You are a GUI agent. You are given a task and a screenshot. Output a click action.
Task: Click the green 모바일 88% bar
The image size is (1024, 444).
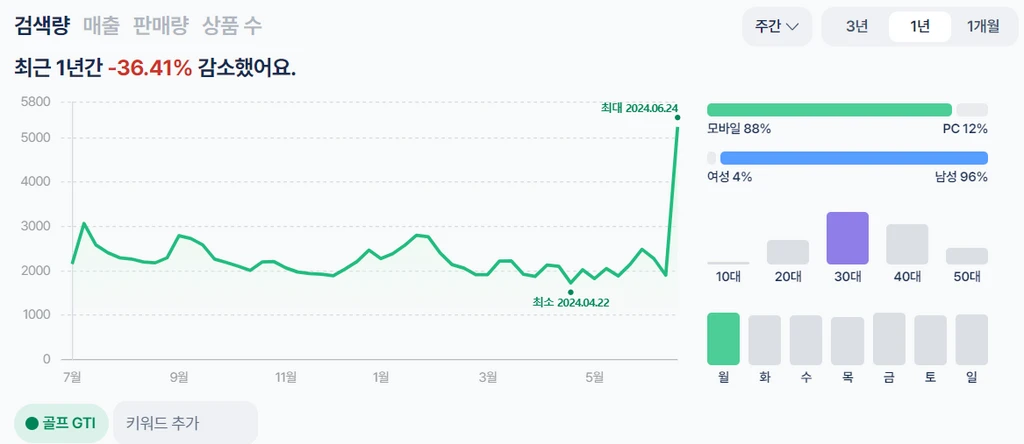(x=829, y=109)
